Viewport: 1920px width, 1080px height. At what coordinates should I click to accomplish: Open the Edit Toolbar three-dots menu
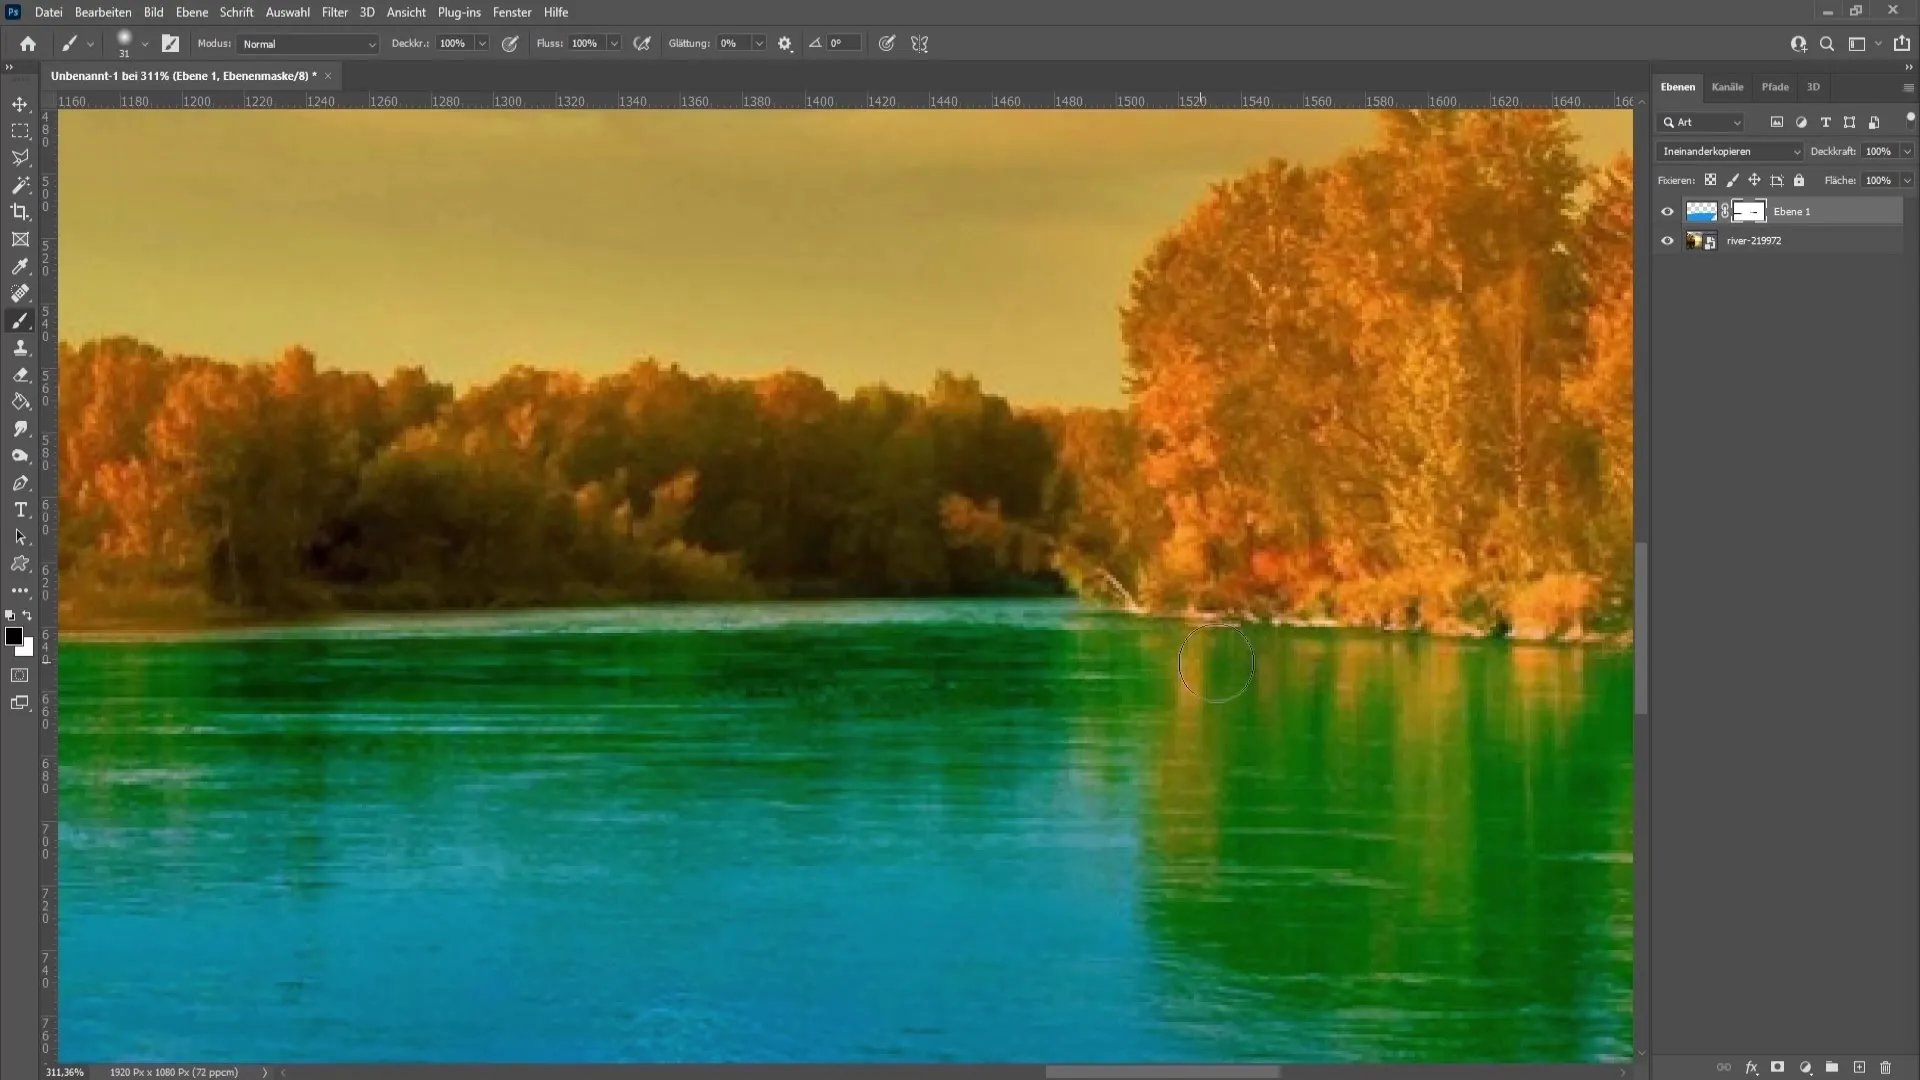(20, 590)
